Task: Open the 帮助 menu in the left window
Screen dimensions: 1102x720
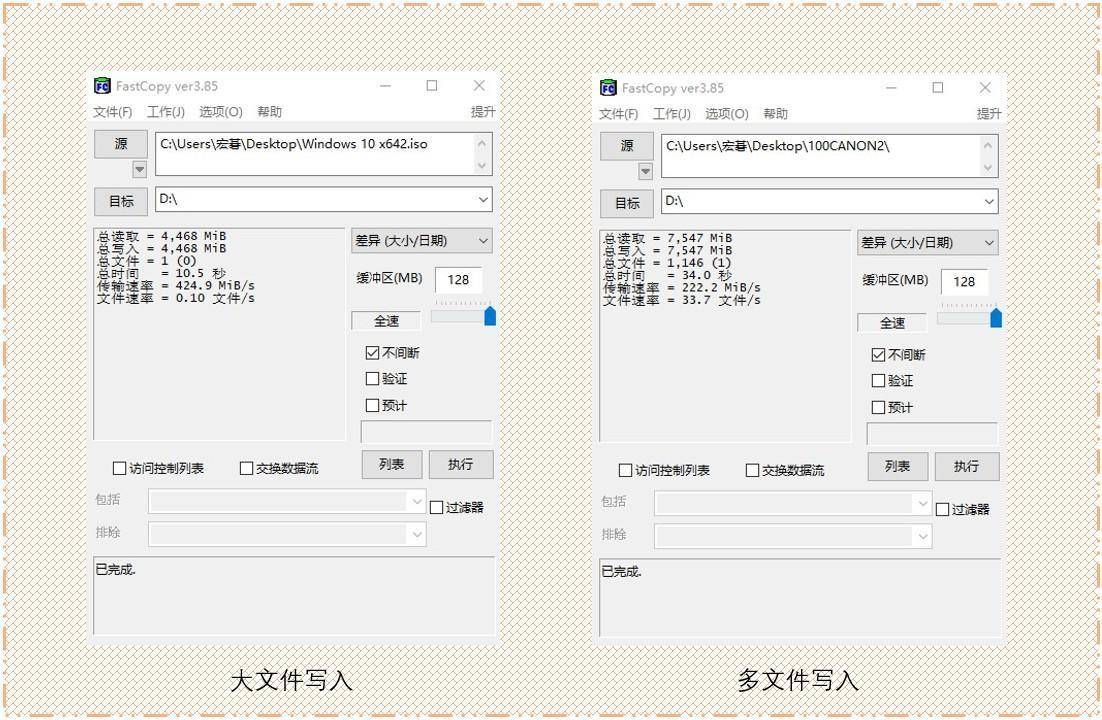Action: point(269,111)
